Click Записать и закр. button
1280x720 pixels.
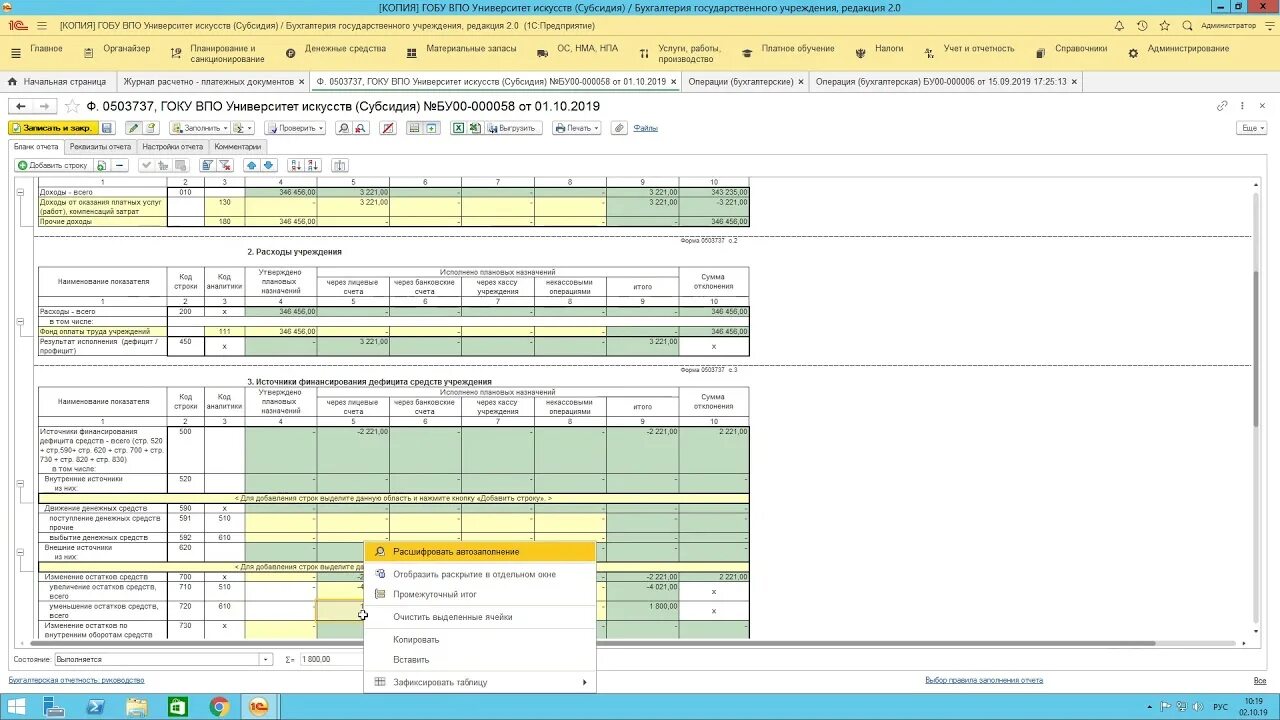point(53,128)
